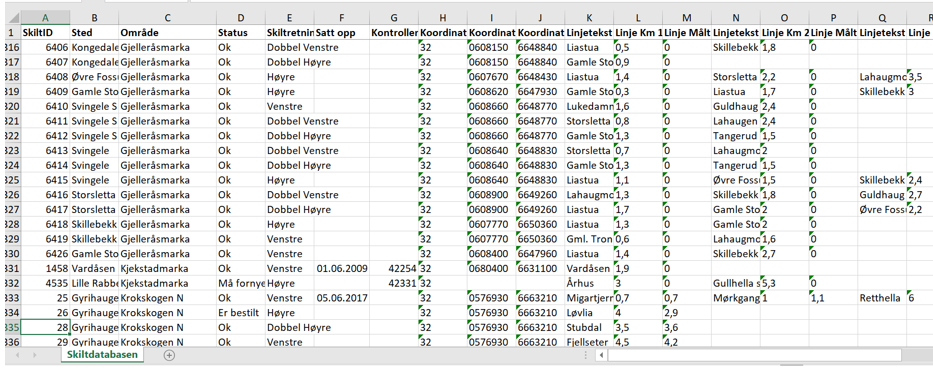Click the Kontroller header cell
The width and height of the screenshot is (933, 378).
[x=394, y=32]
